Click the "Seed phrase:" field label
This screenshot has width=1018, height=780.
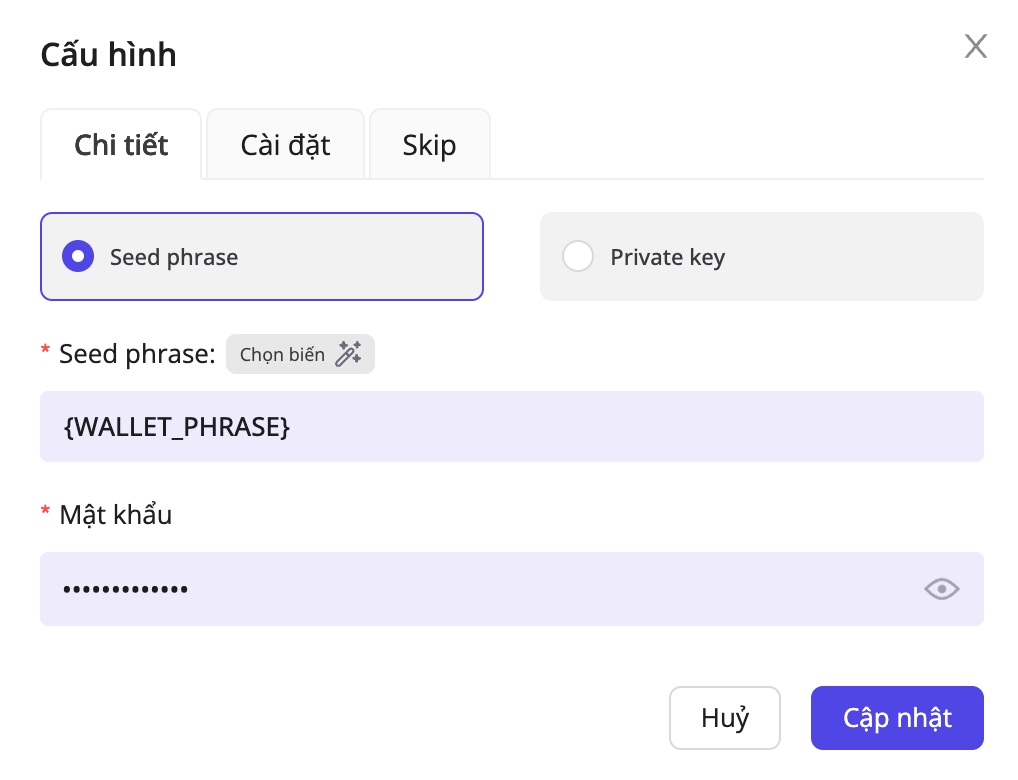click(x=137, y=354)
